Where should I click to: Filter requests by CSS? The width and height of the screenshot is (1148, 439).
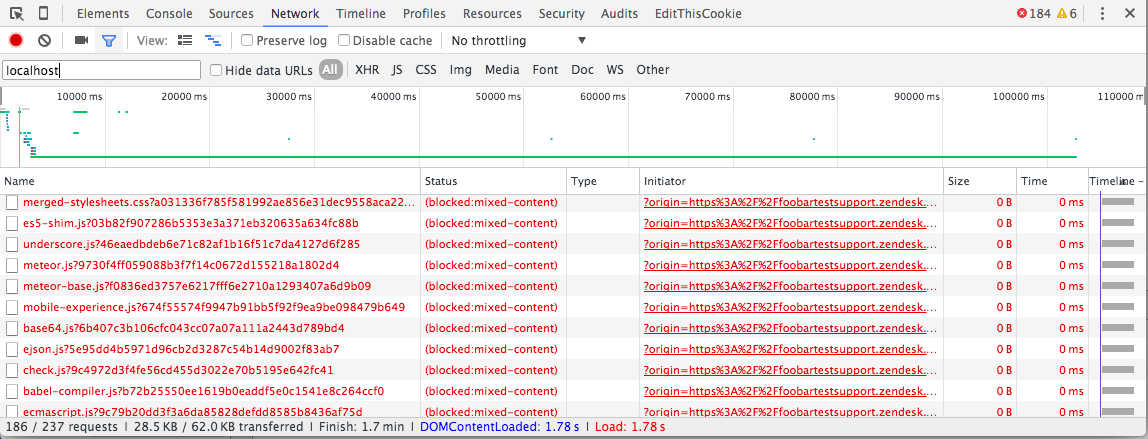[x=425, y=70]
